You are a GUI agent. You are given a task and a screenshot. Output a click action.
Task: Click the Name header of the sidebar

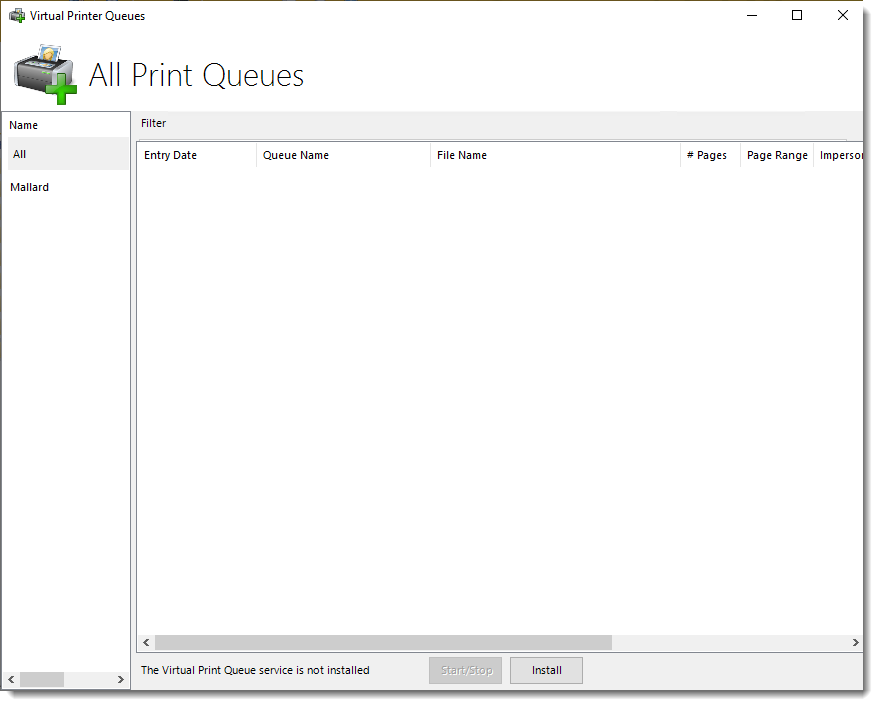pyautogui.click(x=23, y=124)
